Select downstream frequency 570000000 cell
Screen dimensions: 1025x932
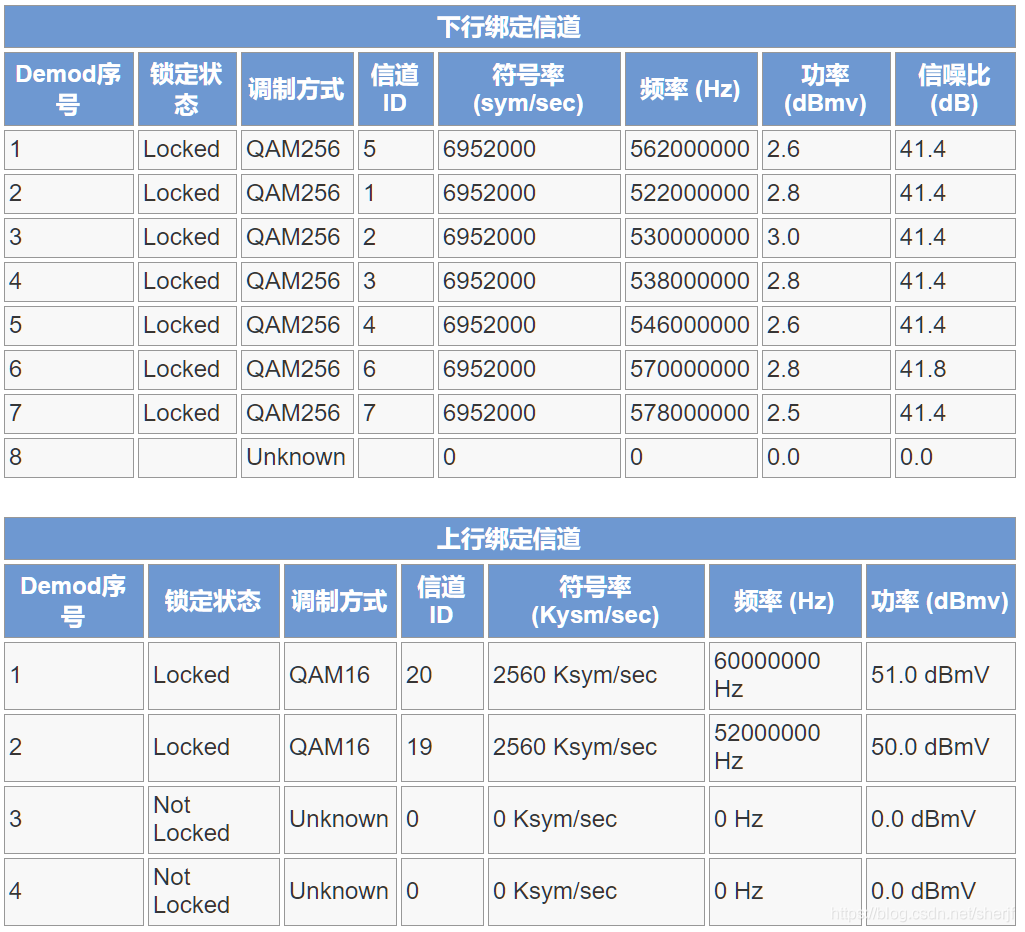tap(690, 369)
